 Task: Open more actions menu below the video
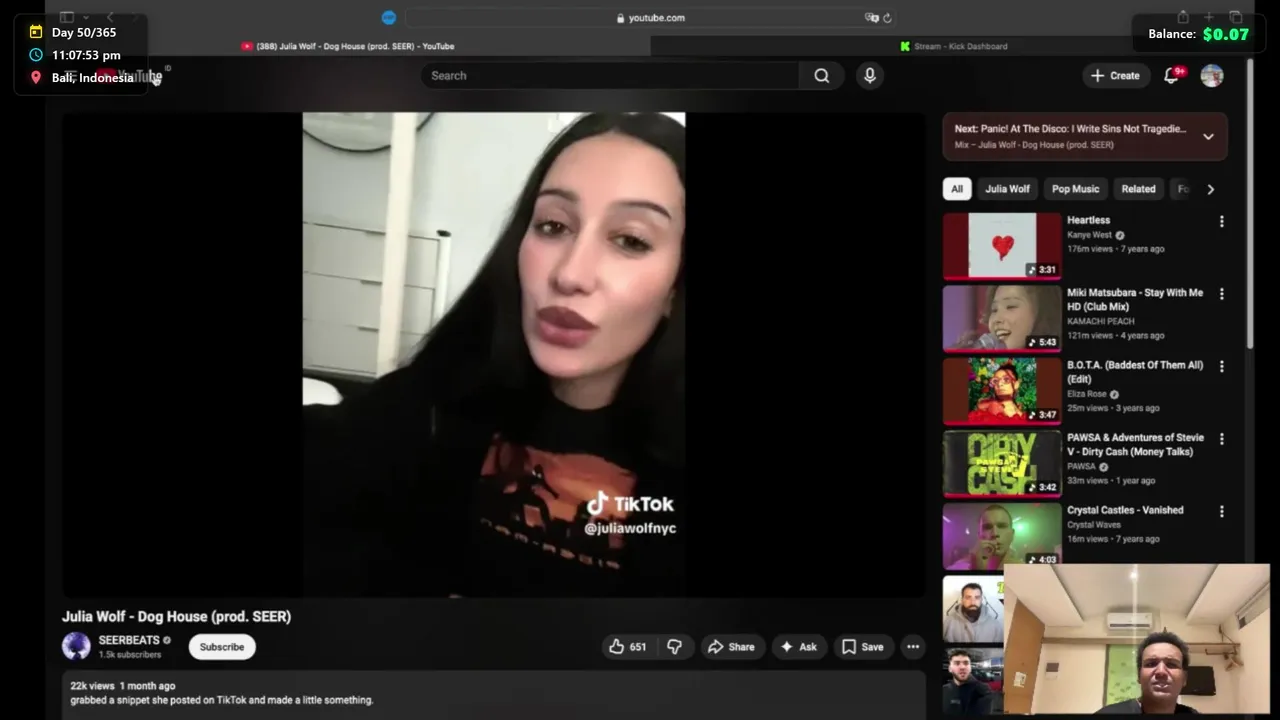coord(913,647)
